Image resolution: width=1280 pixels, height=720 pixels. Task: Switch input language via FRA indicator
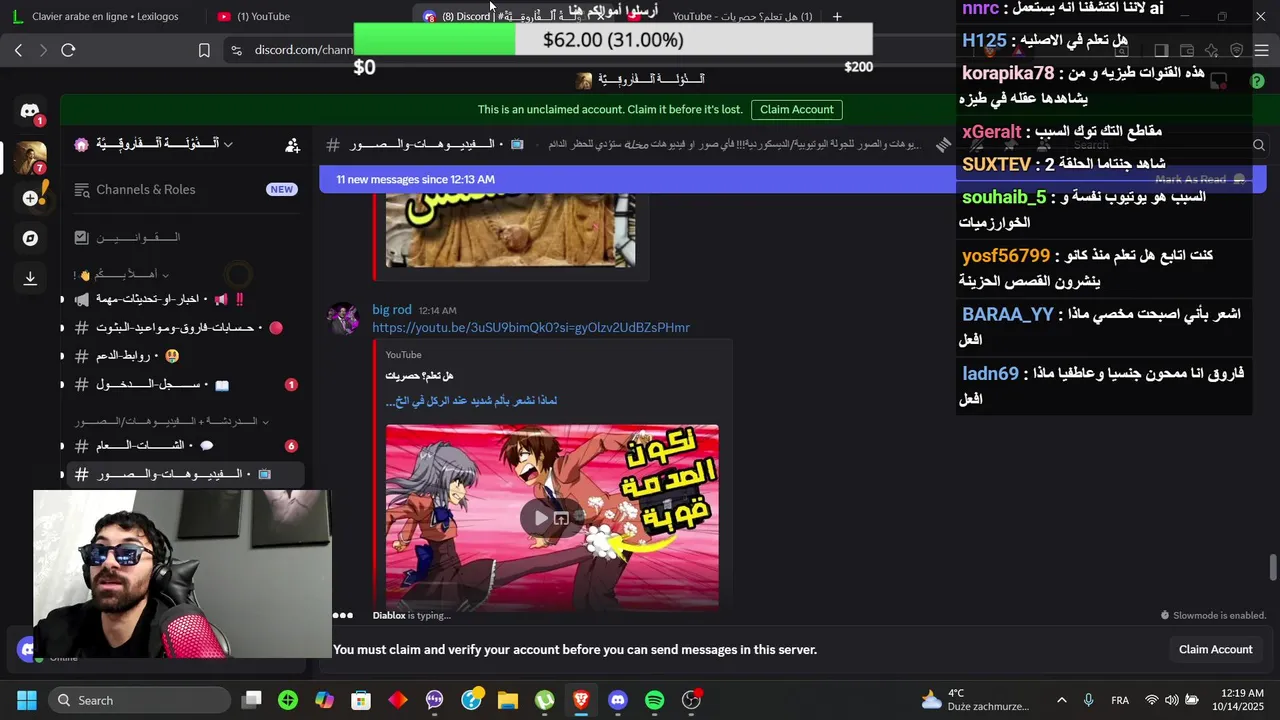[1120, 700]
